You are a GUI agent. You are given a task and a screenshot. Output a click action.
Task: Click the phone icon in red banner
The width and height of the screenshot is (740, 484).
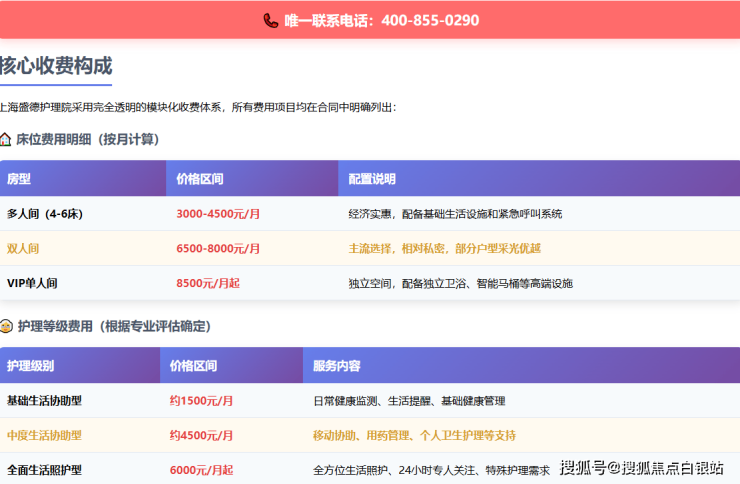(271, 20)
